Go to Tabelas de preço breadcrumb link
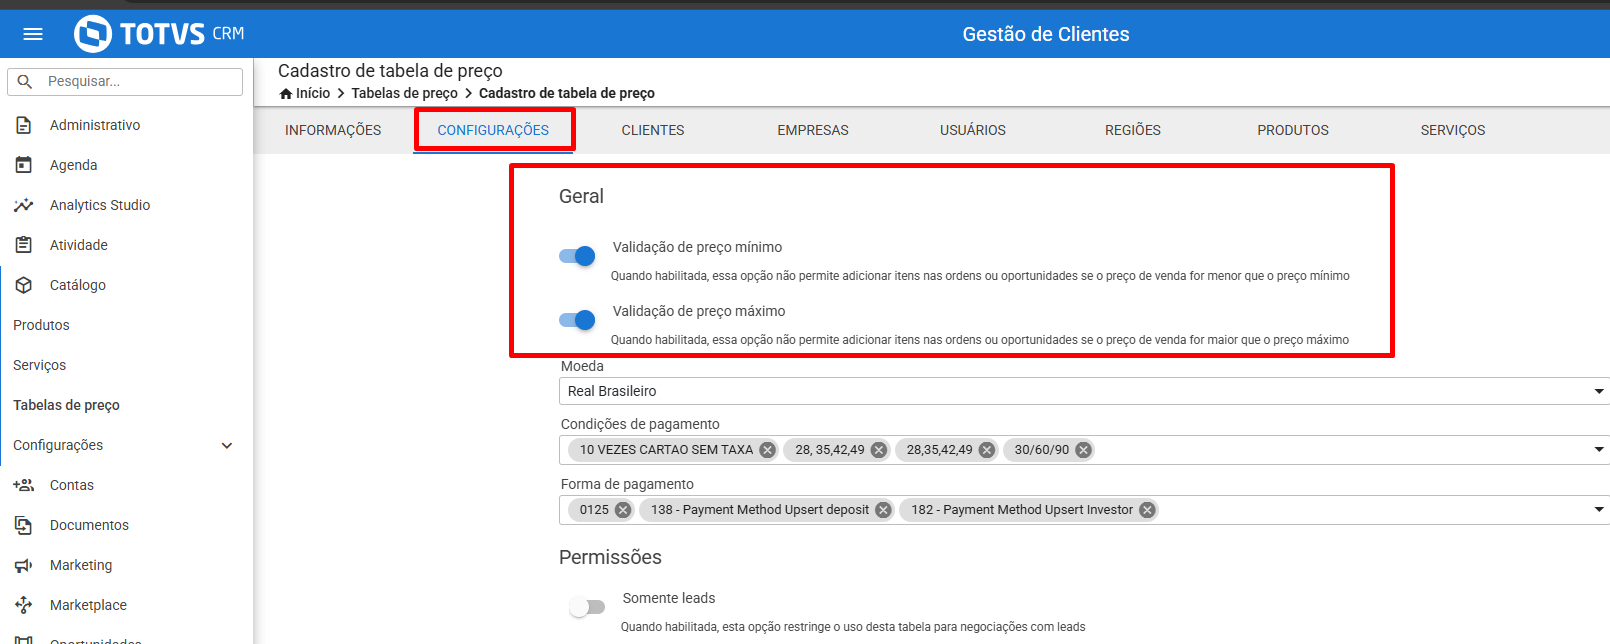This screenshot has width=1610, height=644. coord(404,93)
